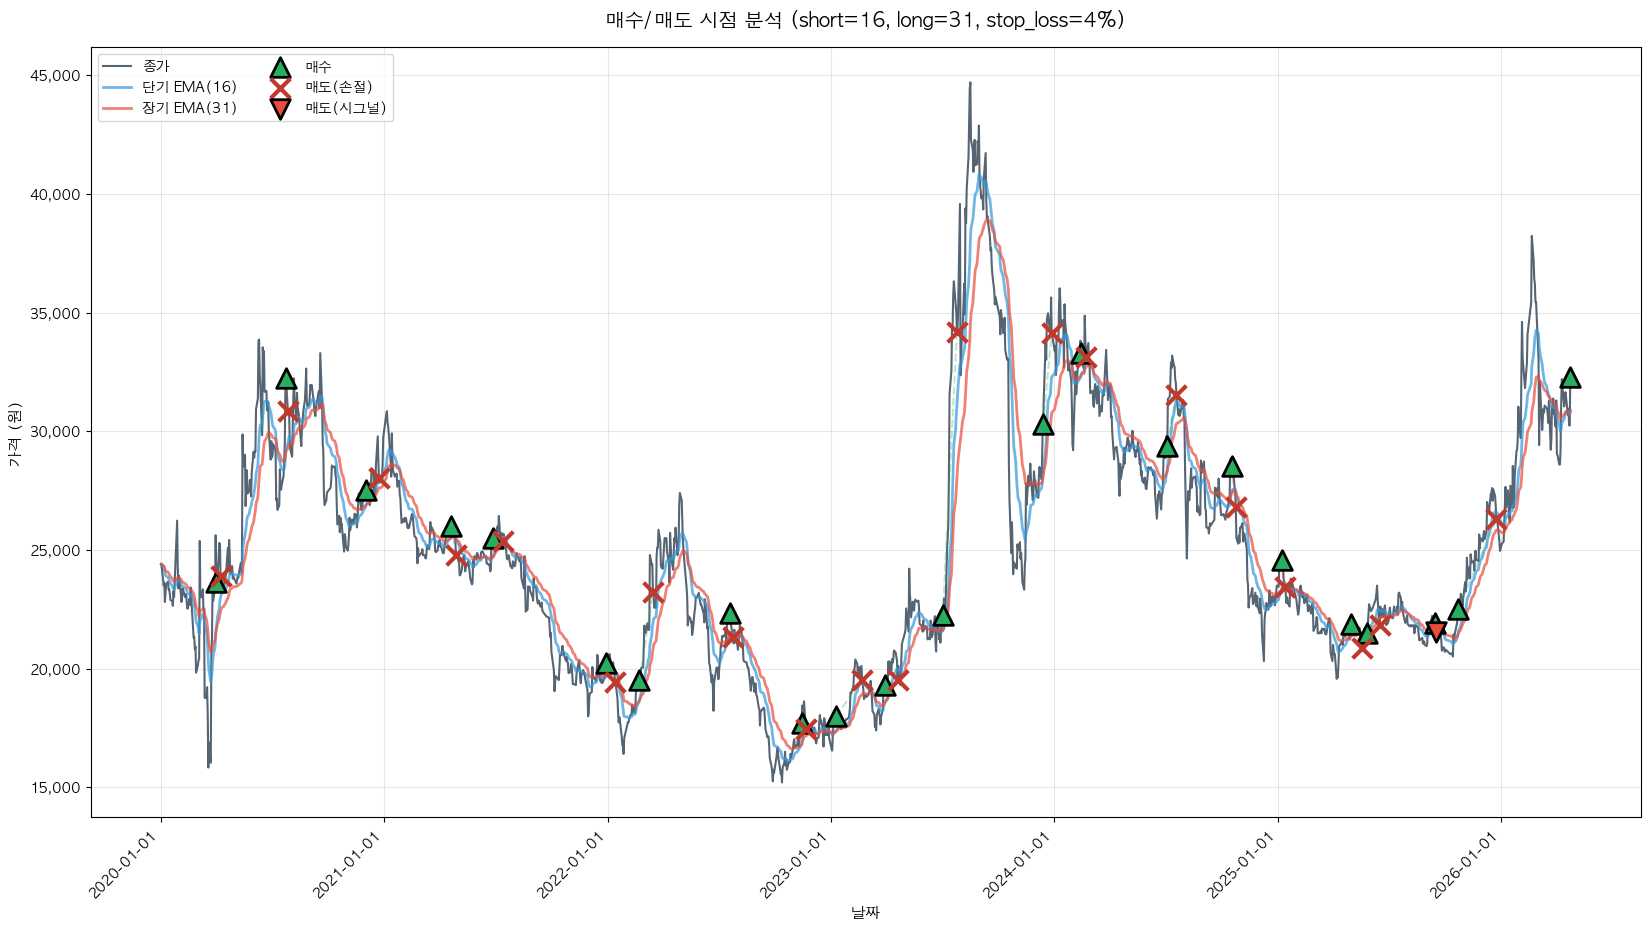
Task: Click the gray 종가 line sample in legend
Action: [x=118, y=67]
